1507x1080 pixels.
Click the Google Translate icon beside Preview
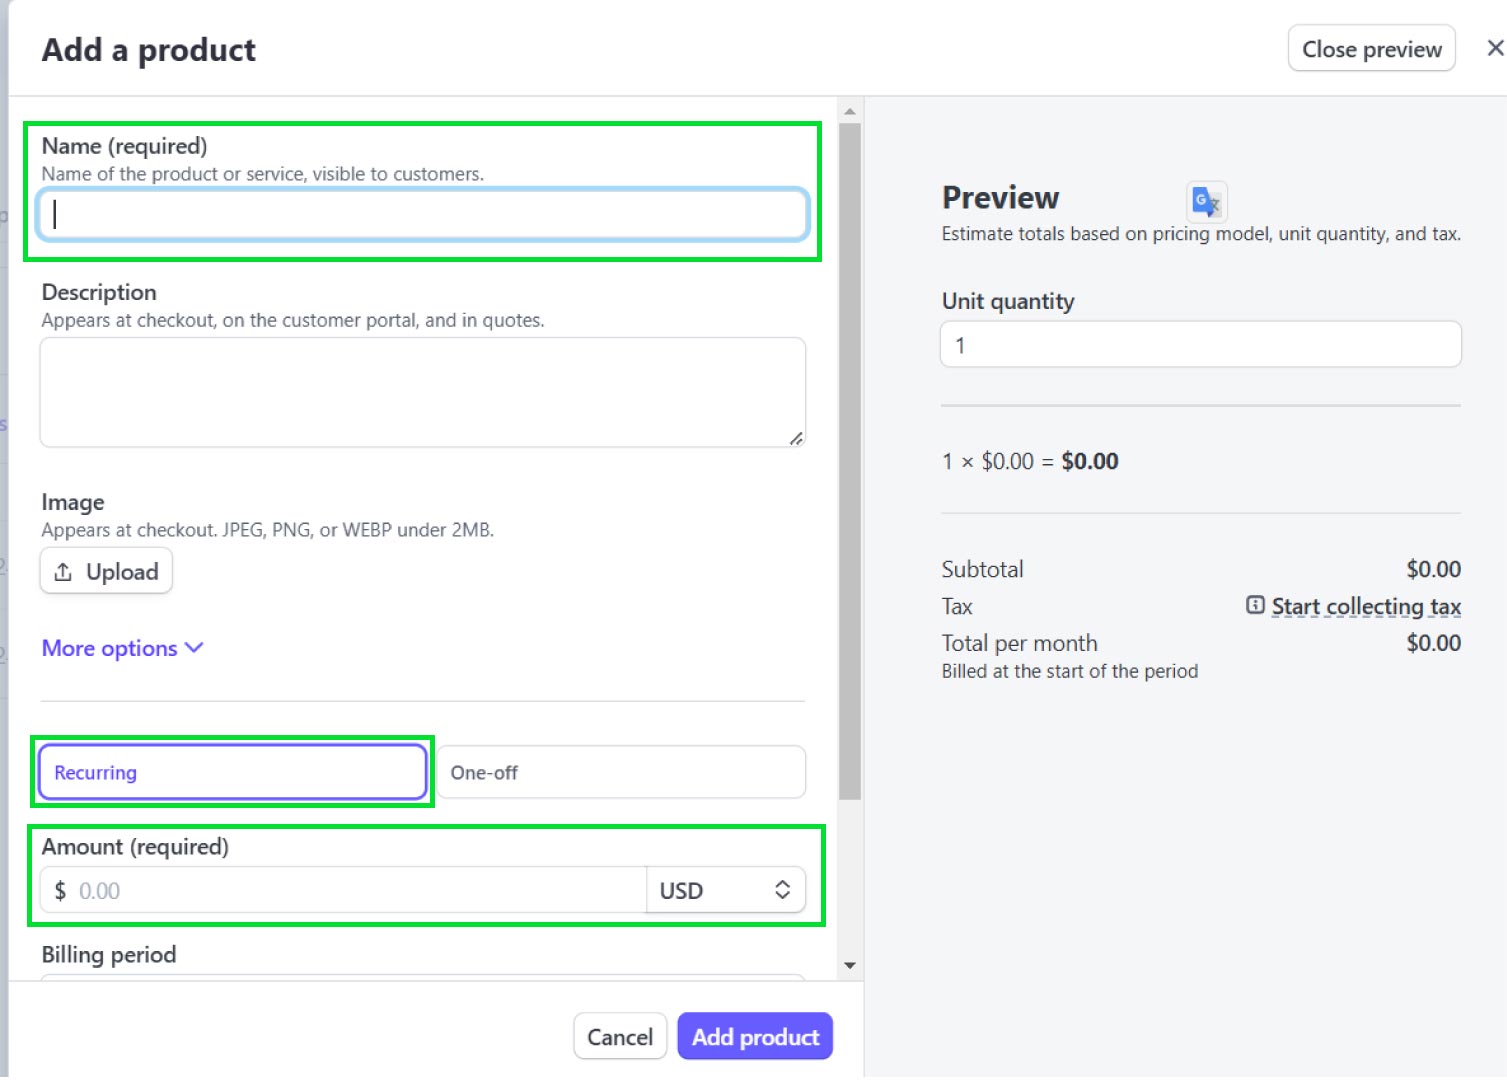click(1205, 201)
